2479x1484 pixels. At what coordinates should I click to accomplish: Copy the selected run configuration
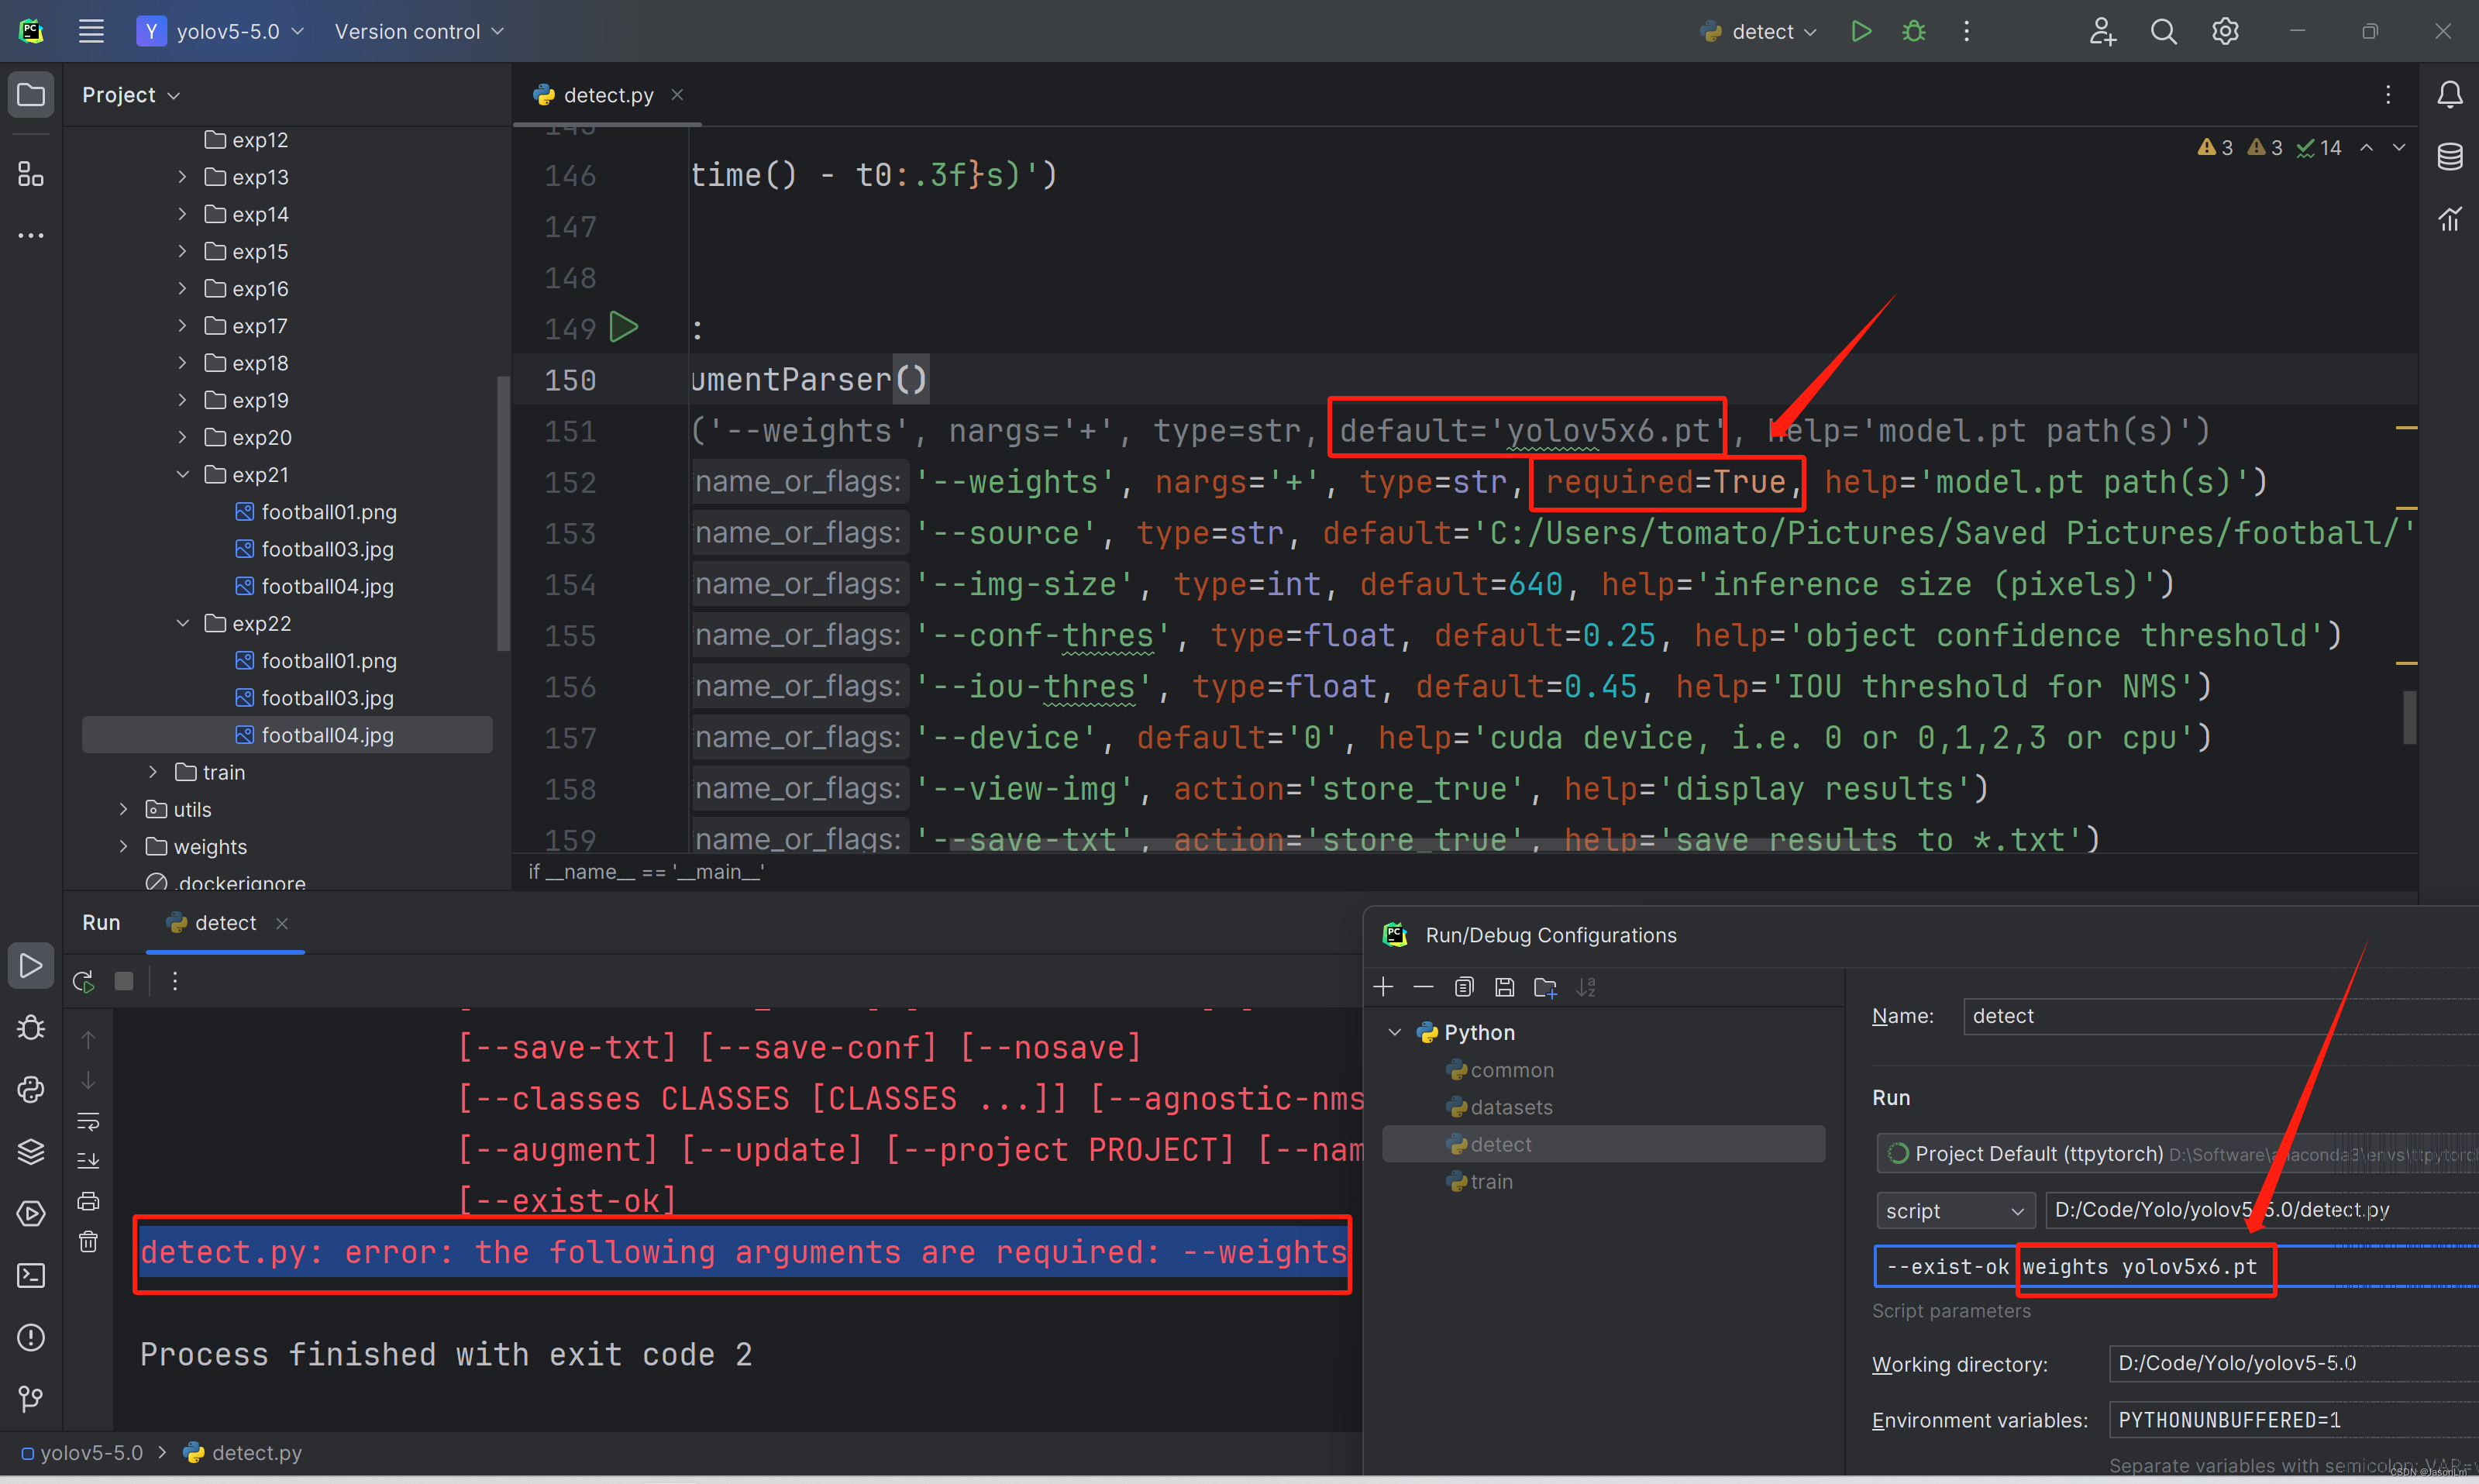tap(1464, 987)
